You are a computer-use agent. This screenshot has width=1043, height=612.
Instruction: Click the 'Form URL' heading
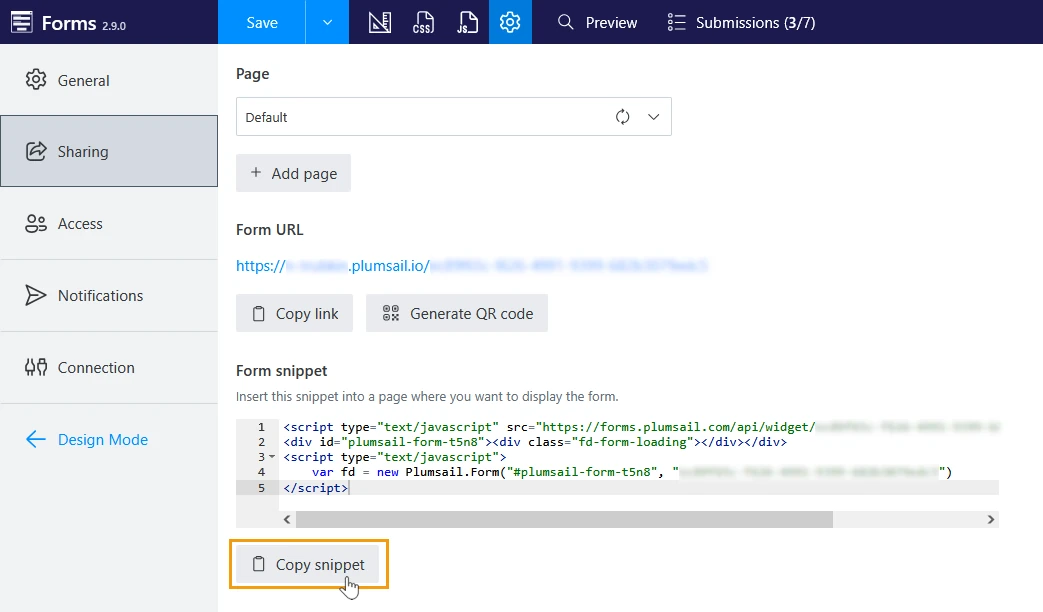(x=269, y=230)
